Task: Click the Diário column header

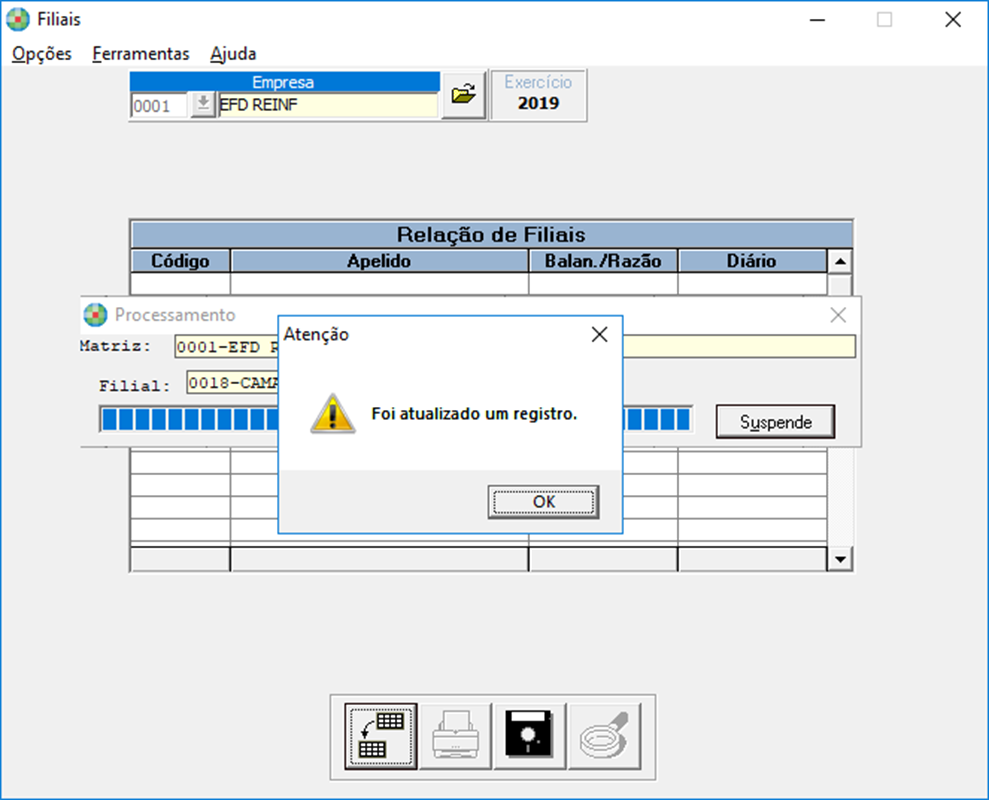Action: click(x=752, y=261)
